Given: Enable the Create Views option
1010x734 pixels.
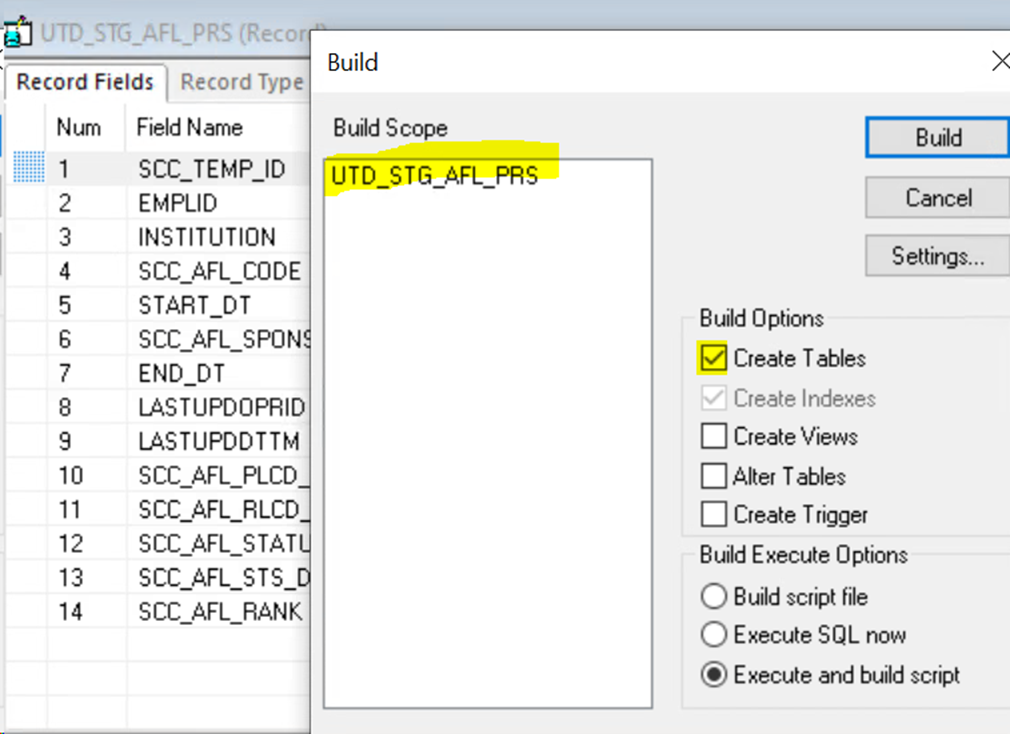Looking at the screenshot, I should click(713, 437).
